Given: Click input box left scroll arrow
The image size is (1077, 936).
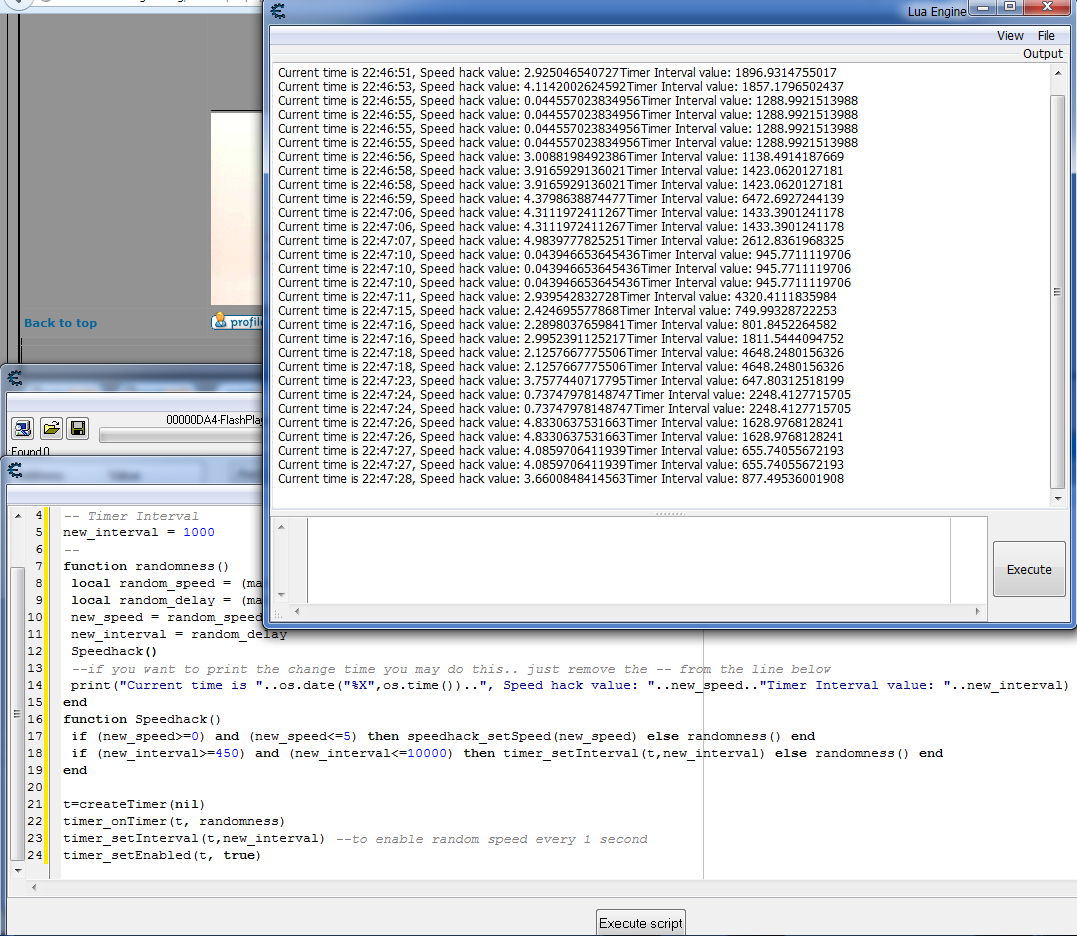Looking at the screenshot, I should click(297, 609).
